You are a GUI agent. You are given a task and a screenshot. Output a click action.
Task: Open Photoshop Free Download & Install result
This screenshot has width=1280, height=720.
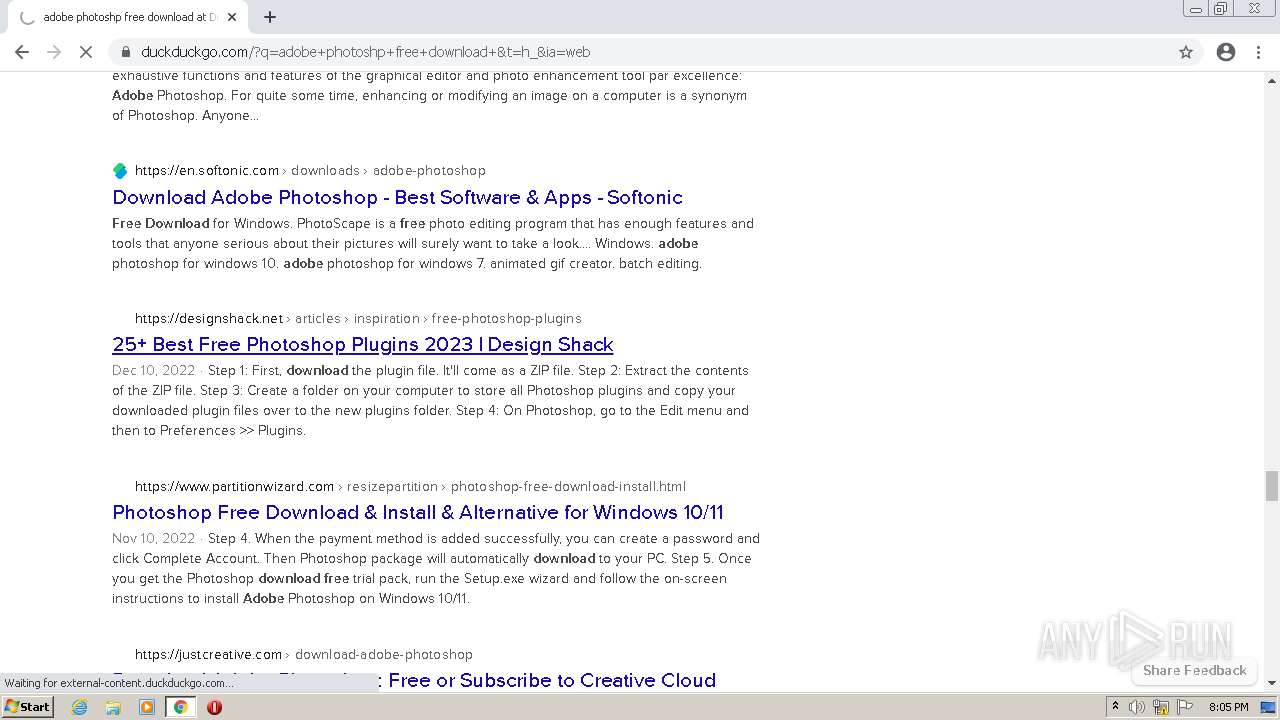point(417,512)
